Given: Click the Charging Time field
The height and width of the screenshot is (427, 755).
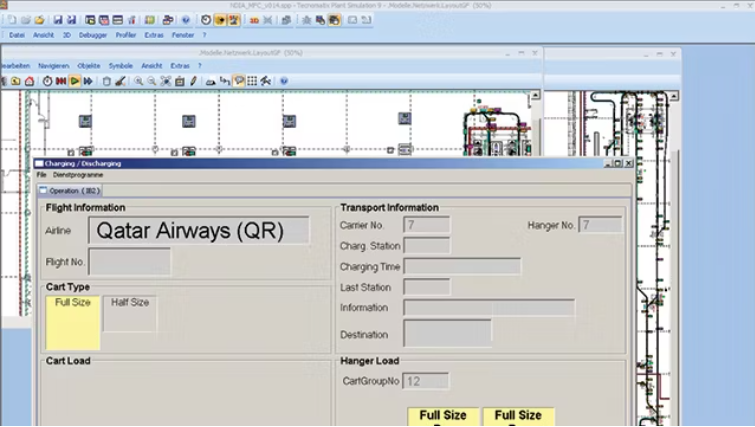Looking at the screenshot, I should click(x=462, y=266).
